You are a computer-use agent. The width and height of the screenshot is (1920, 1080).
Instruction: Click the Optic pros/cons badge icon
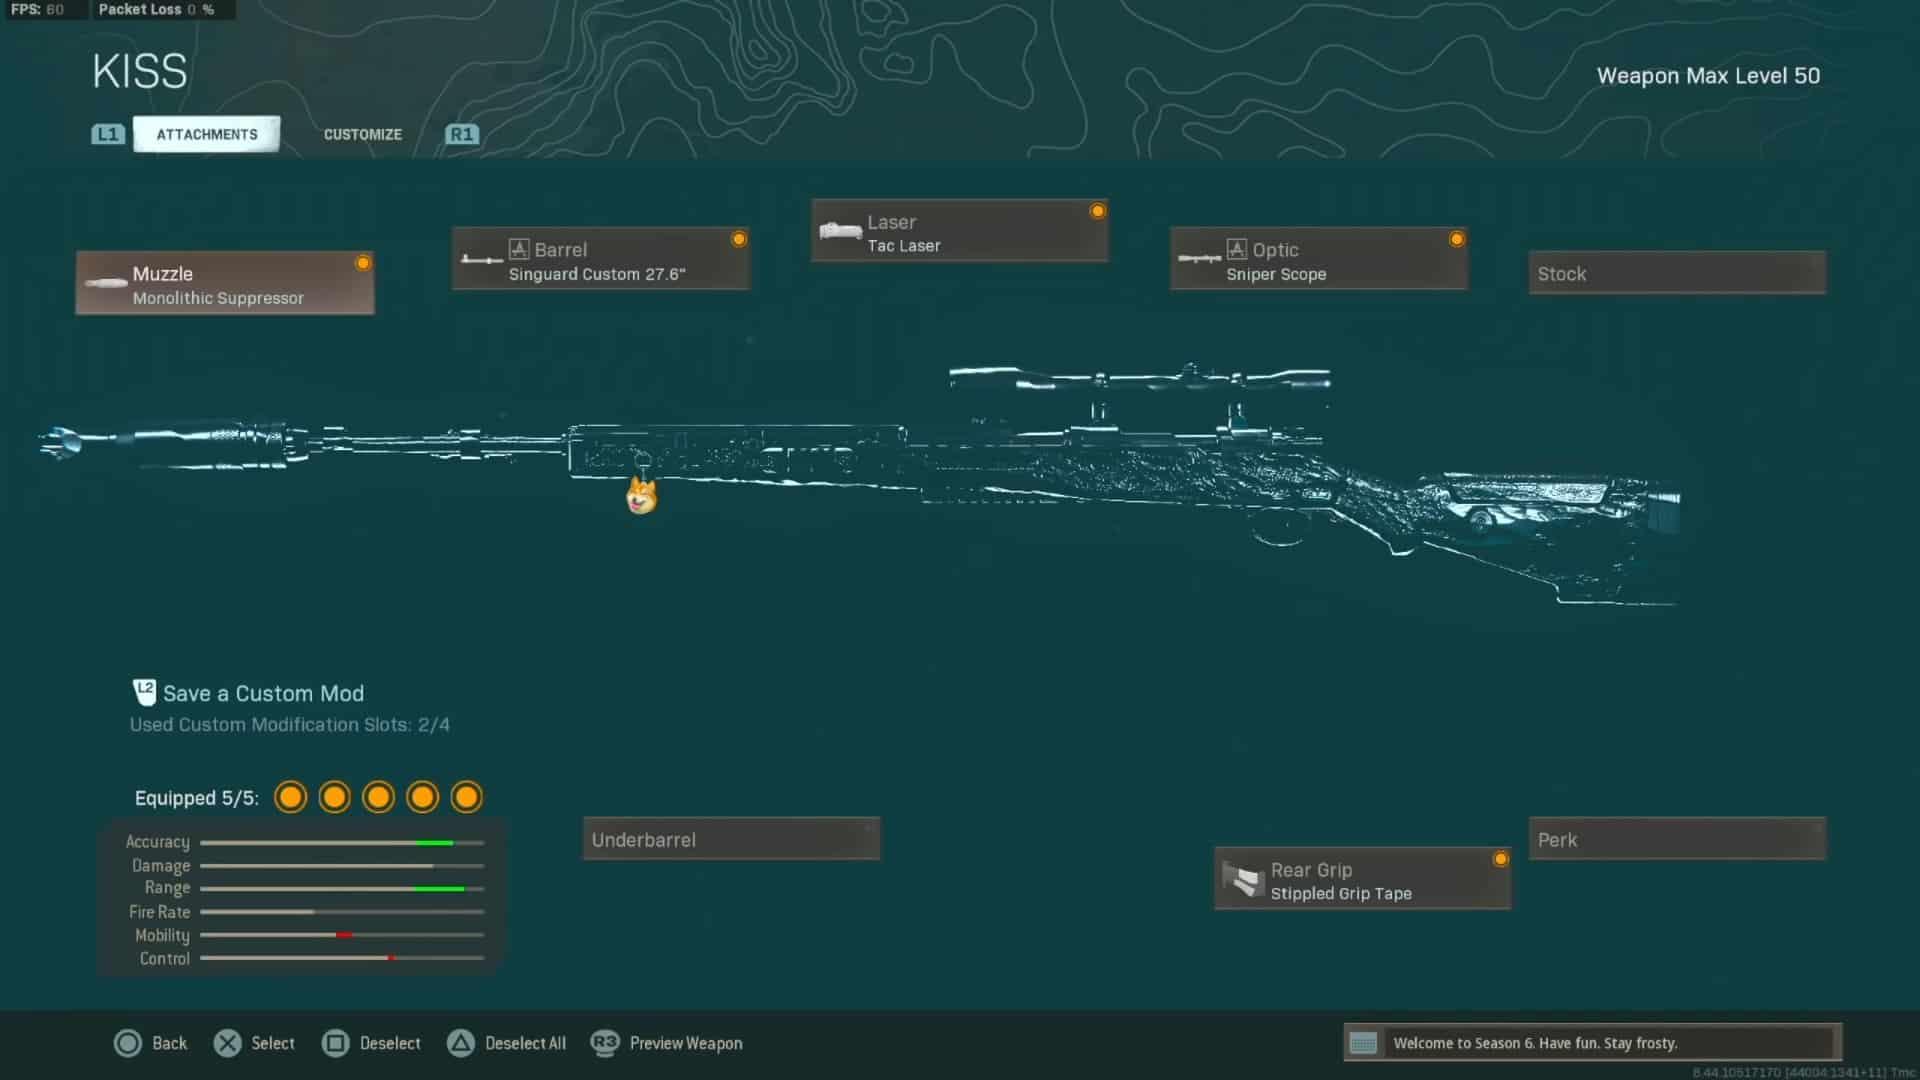click(x=1237, y=249)
